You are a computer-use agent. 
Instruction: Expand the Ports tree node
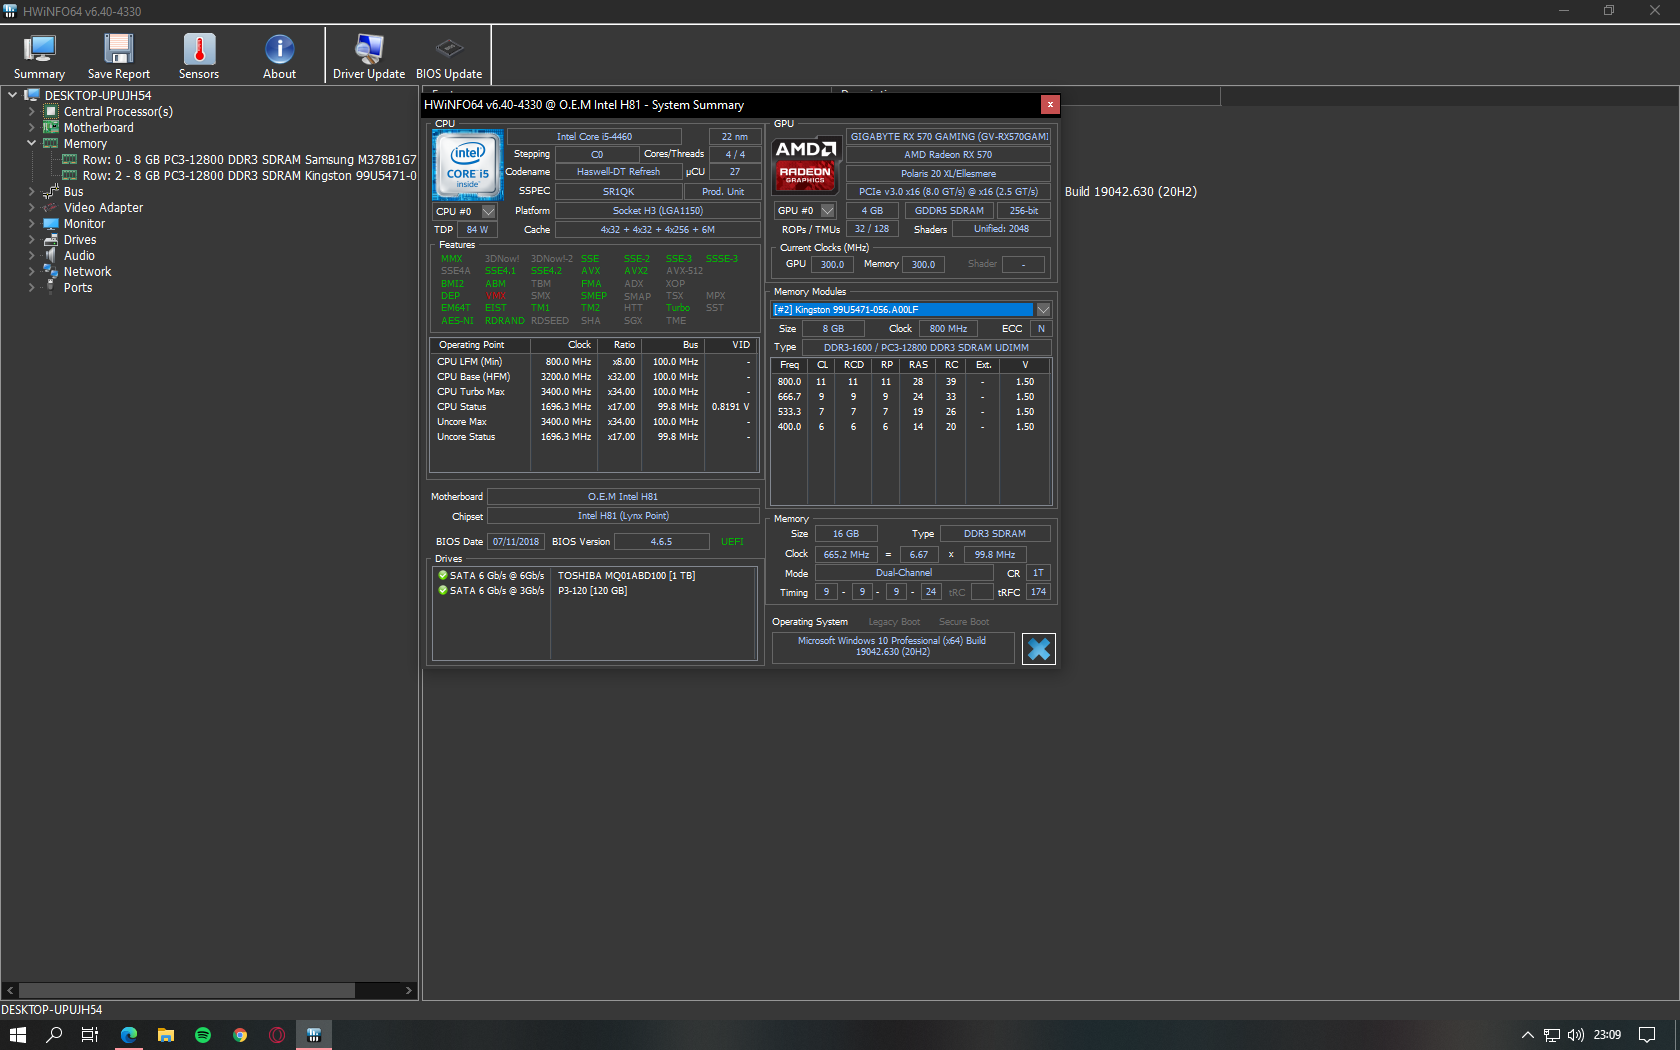click(x=32, y=288)
